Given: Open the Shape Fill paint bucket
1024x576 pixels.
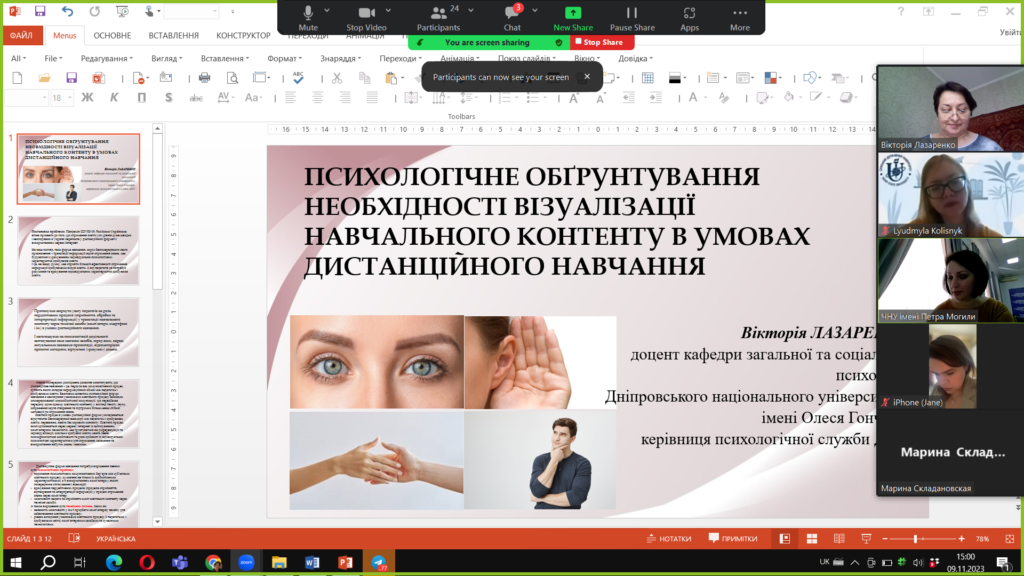Looking at the screenshot, I should 791,97.
